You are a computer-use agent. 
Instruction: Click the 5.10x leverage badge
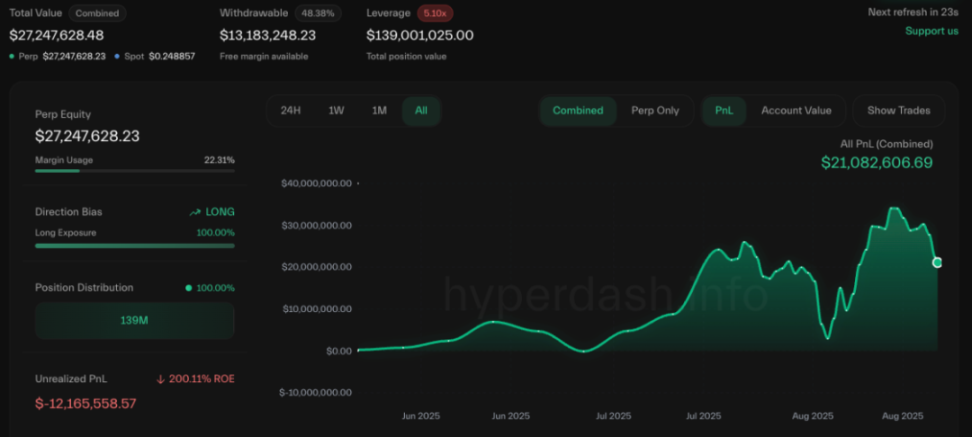pyautogui.click(x=435, y=14)
